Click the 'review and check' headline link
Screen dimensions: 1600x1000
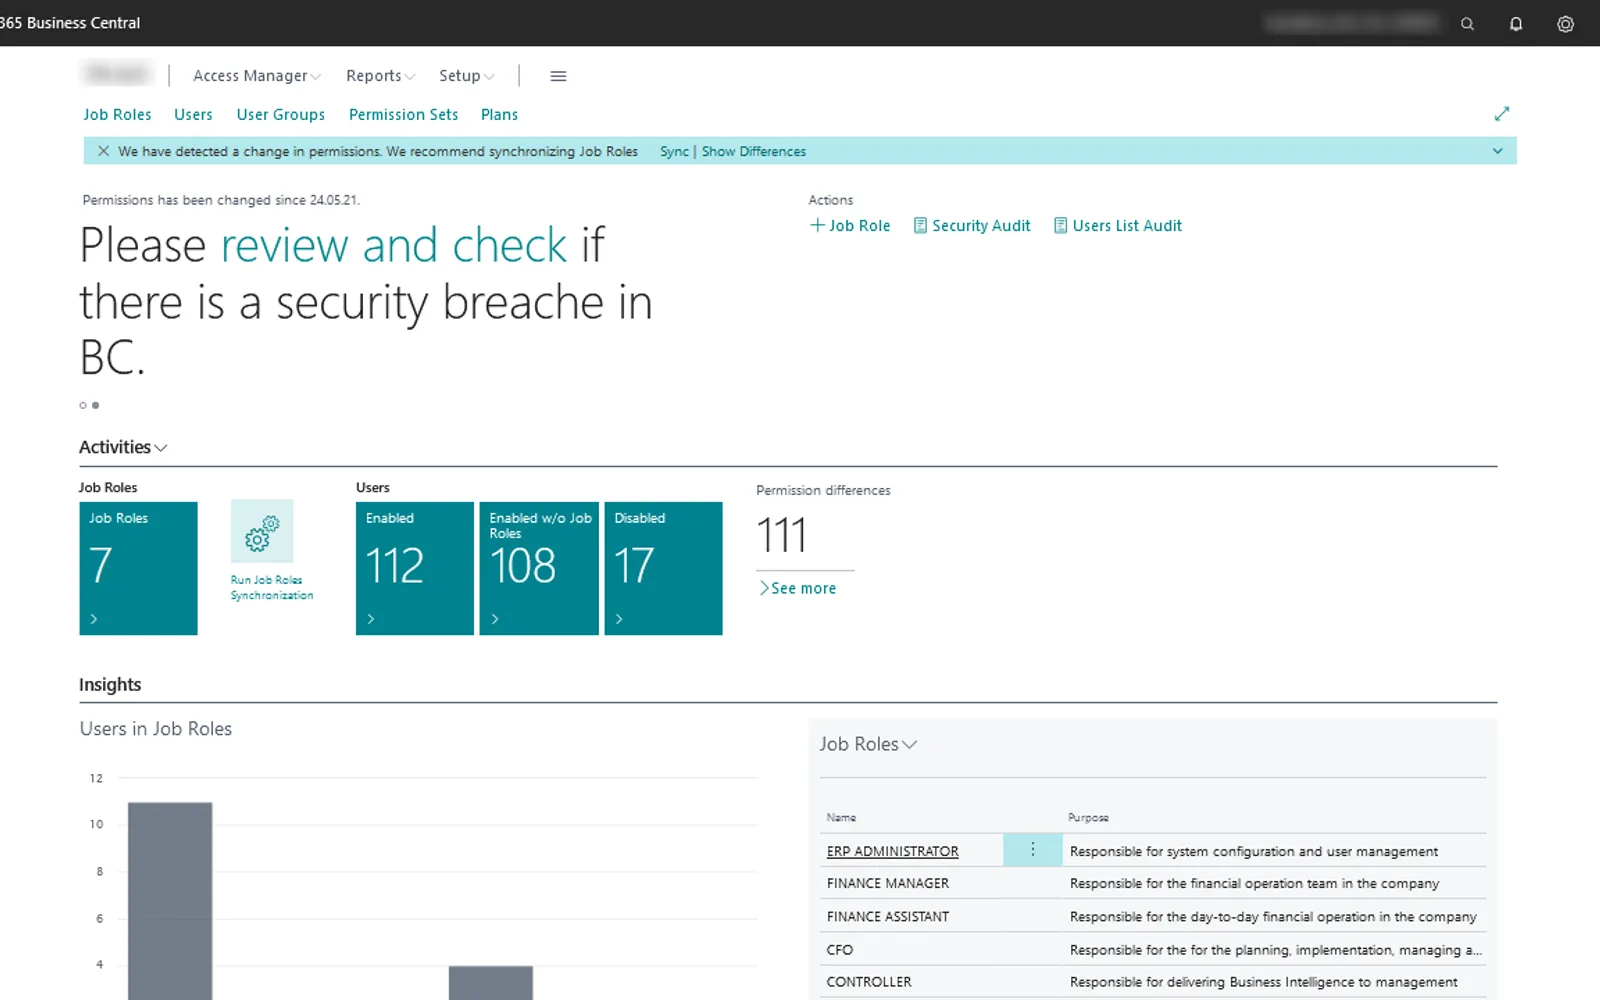(395, 246)
